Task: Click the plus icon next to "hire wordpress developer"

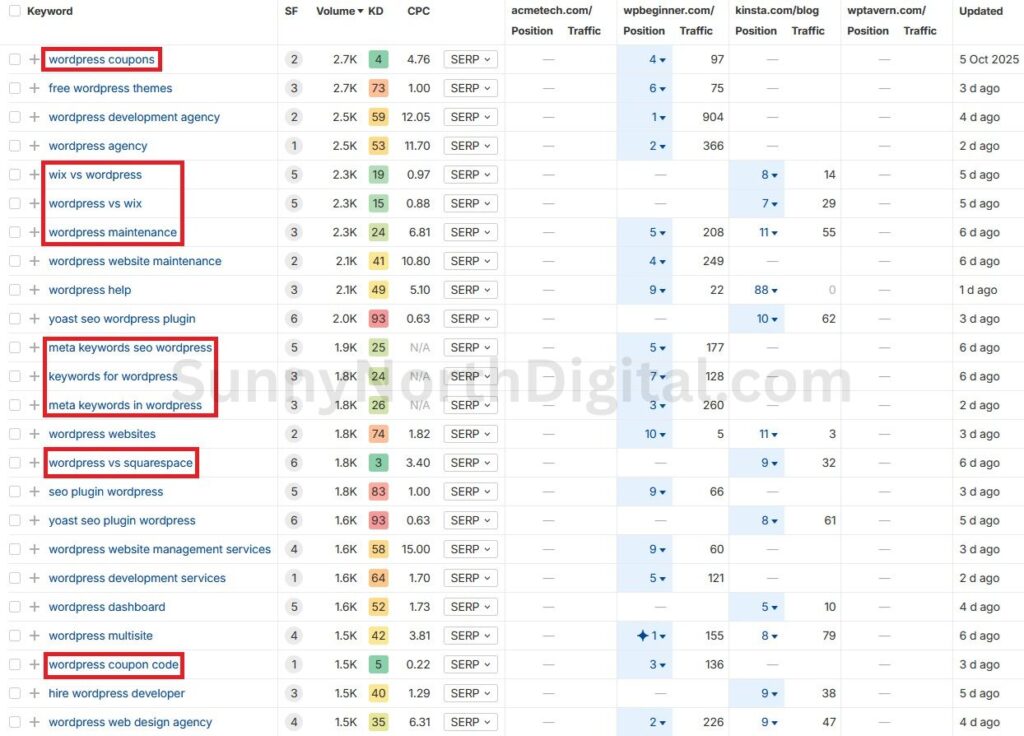Action: pyautogui.click(x=34, y=693)
